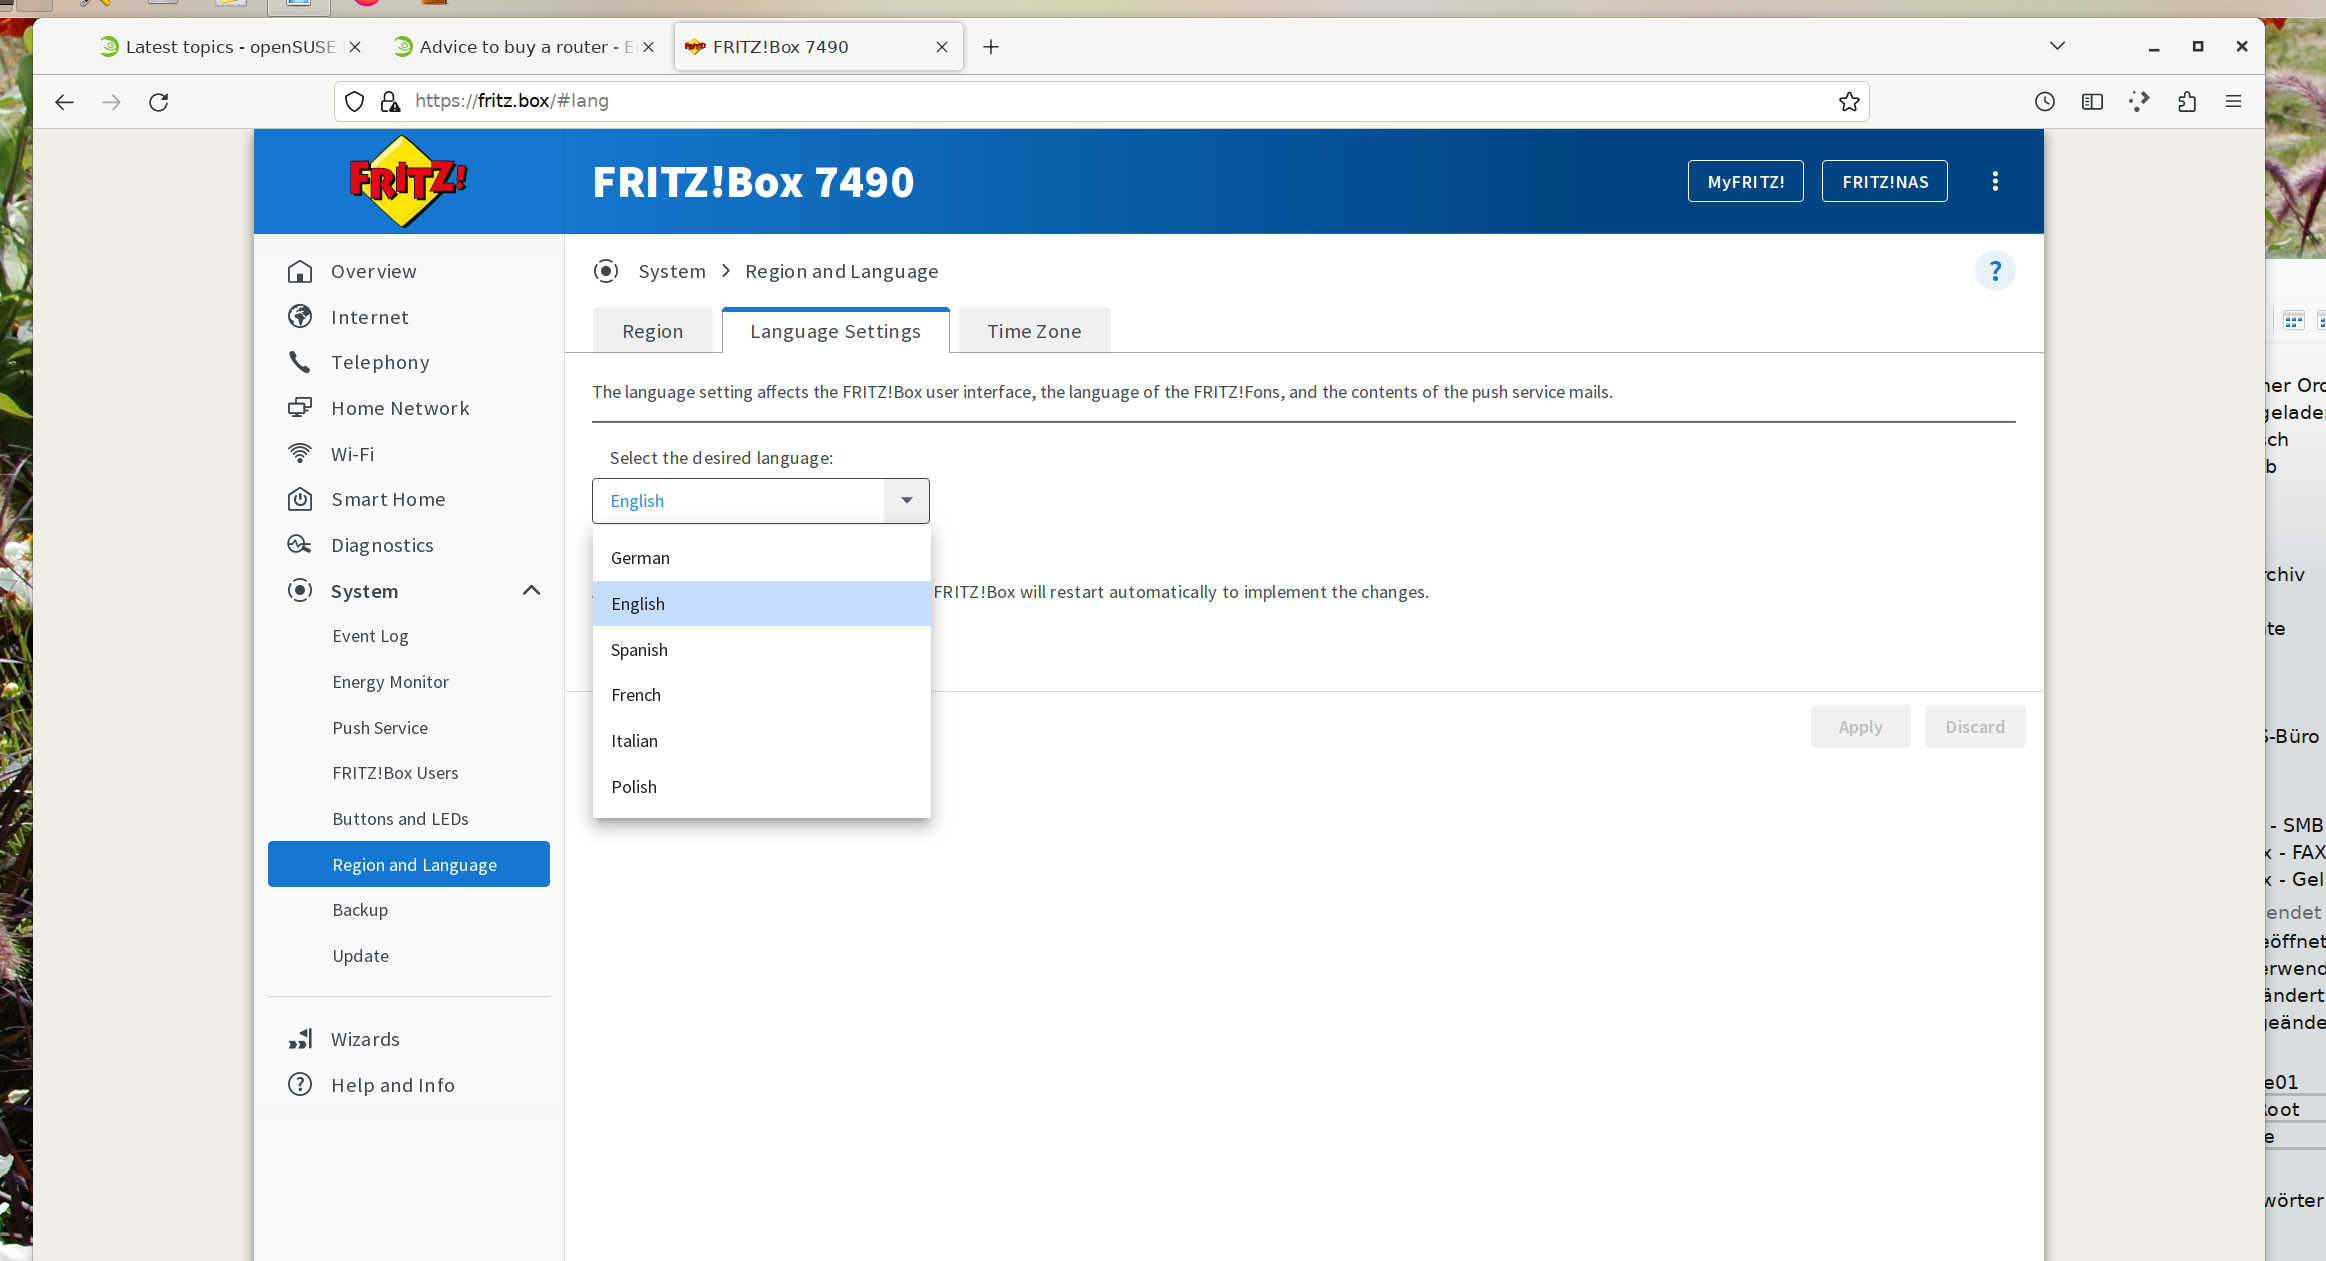
Task: Click the MyFRITZ! button
Action: (1746, 181)
